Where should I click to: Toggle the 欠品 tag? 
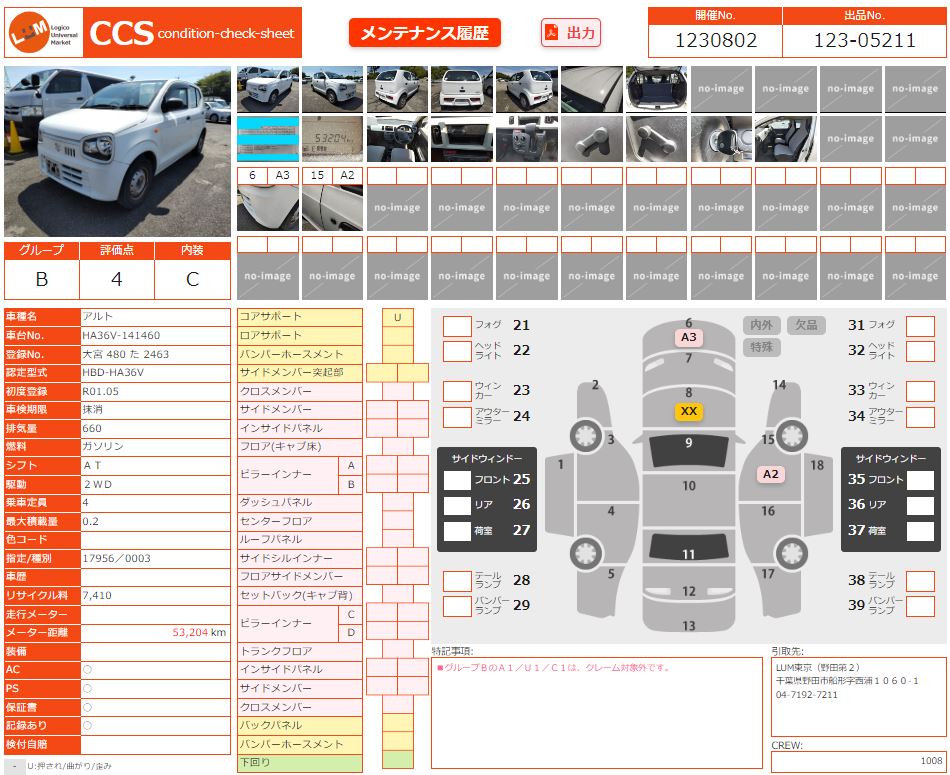tap(806, 325)
